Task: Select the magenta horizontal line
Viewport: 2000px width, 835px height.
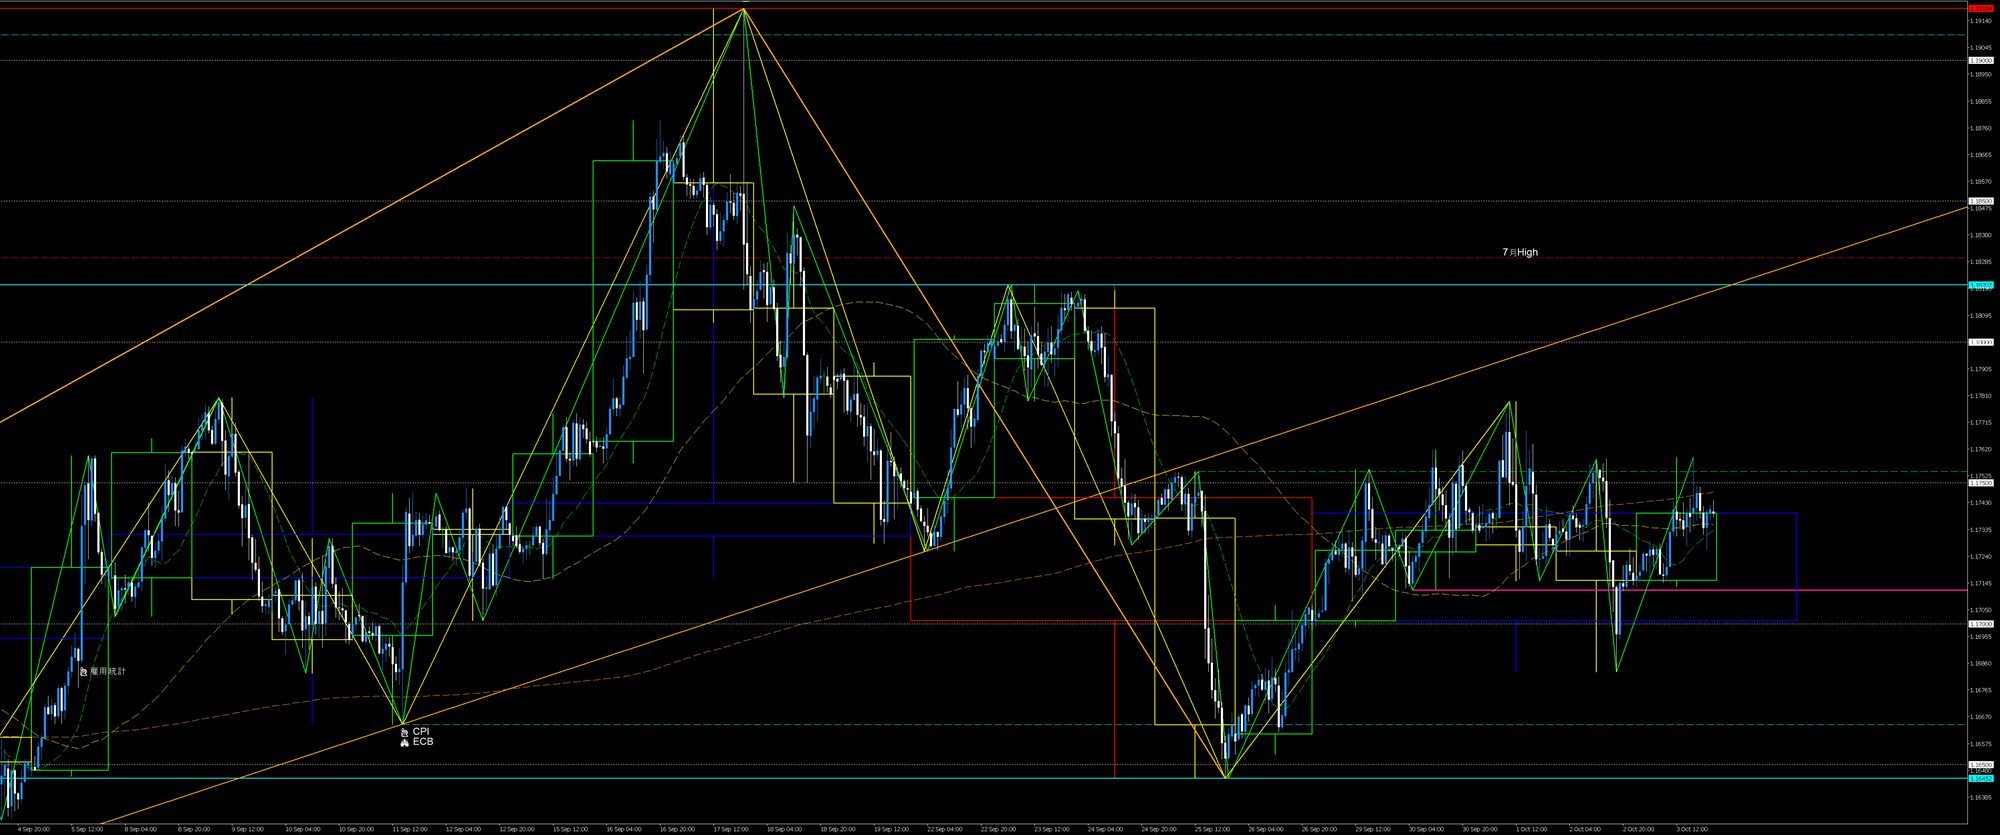Action: (1700, 590)
